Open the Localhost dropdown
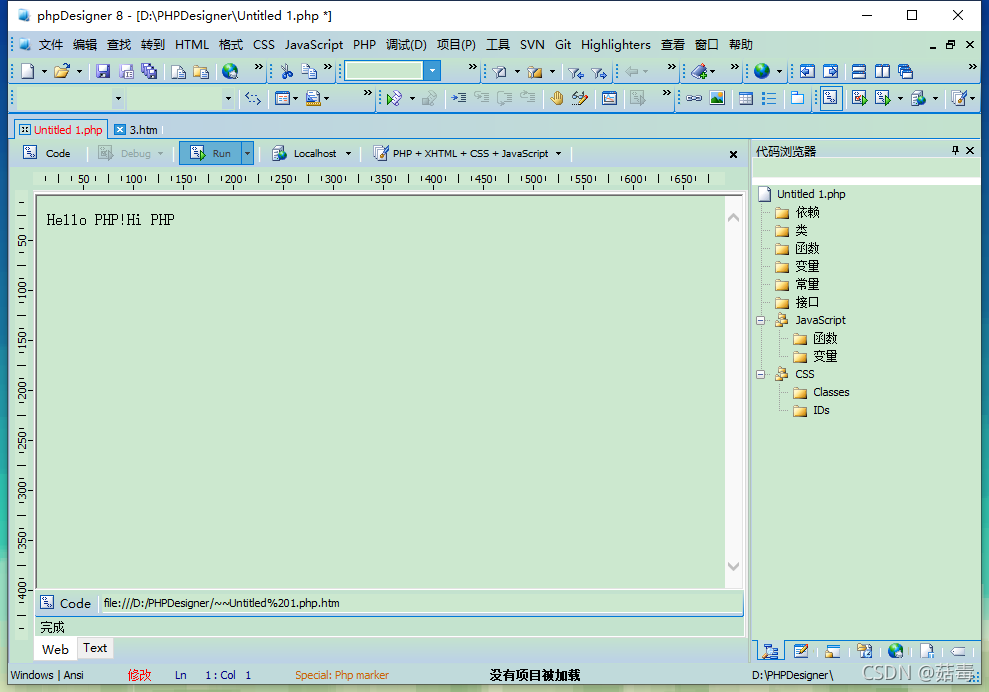The width and height of the screenshot is (989, 692). [348, 153]
